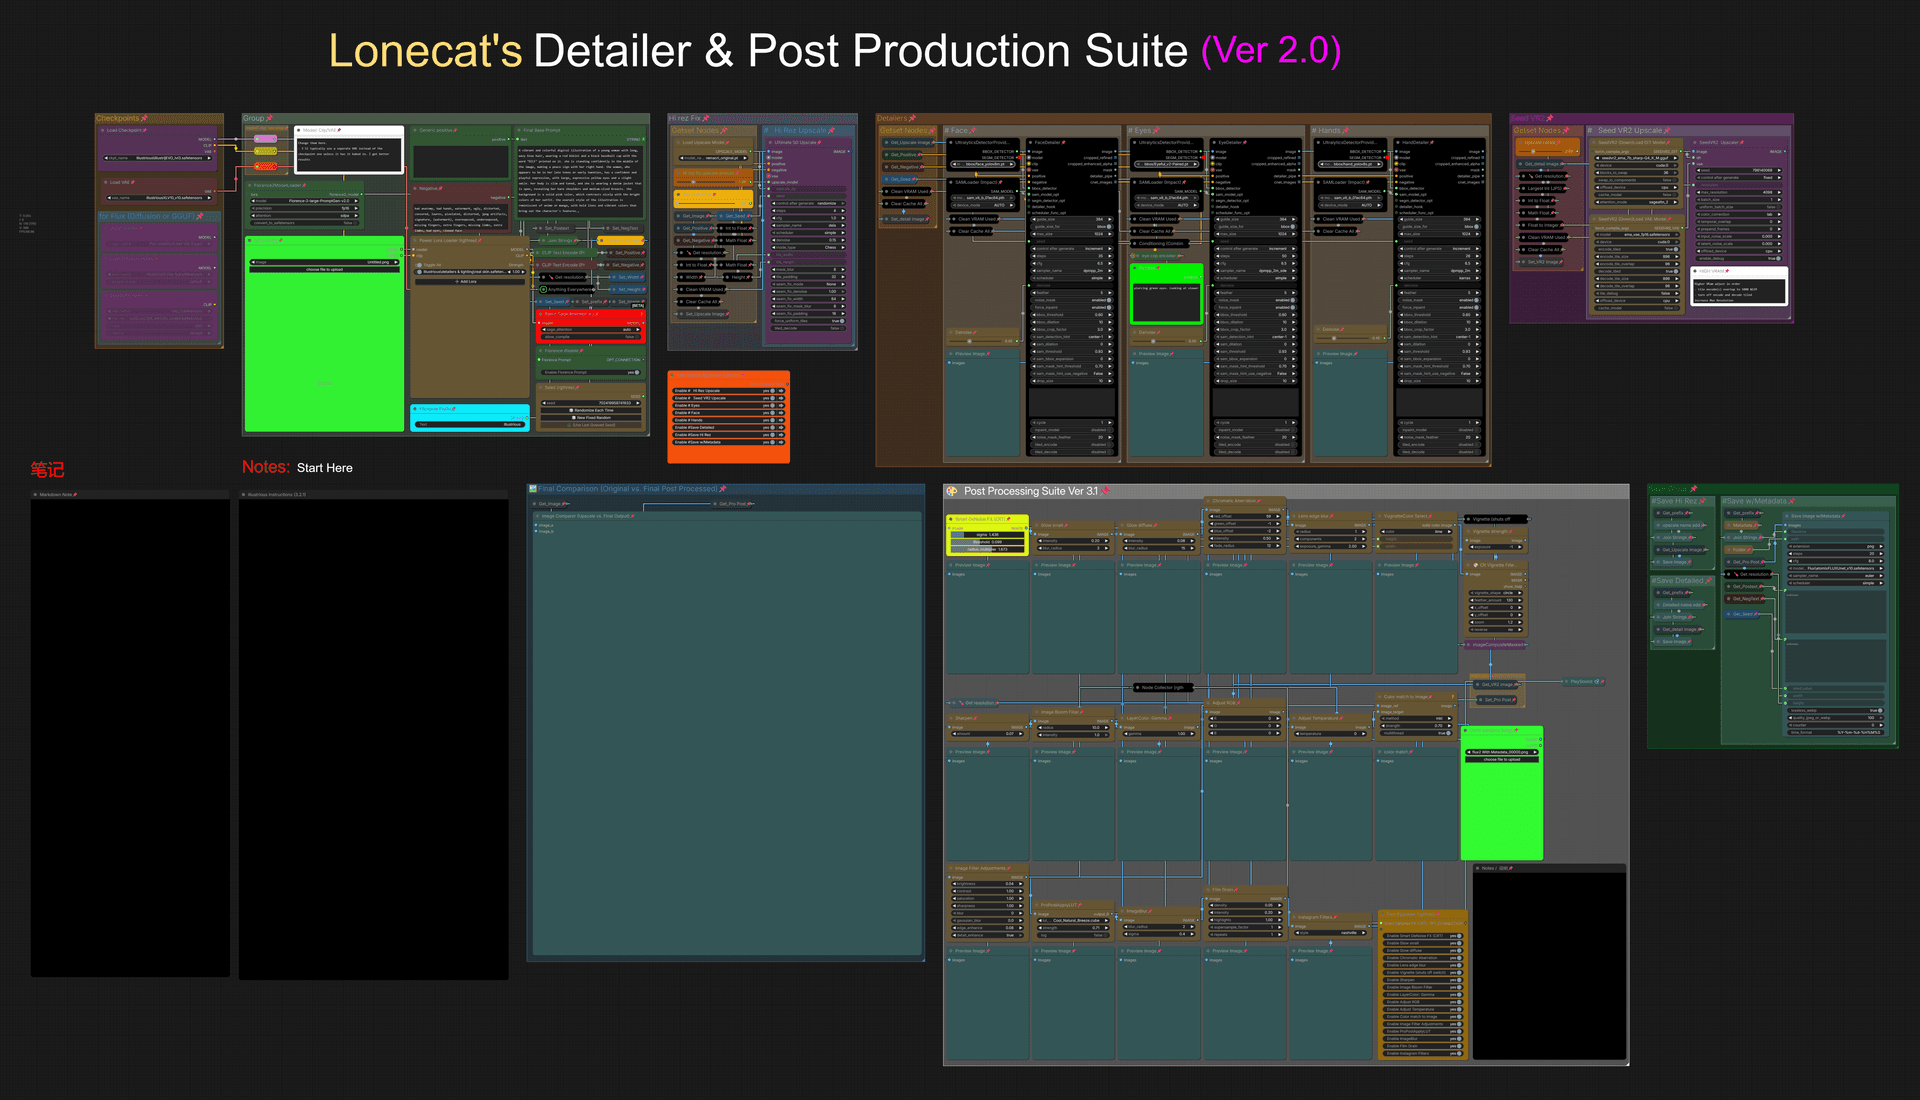Click the pin icon next to #Save w/Metadata
Image resolution: width=1920 pixels, height=1100 pixels.
click(x=1791, y=501)
